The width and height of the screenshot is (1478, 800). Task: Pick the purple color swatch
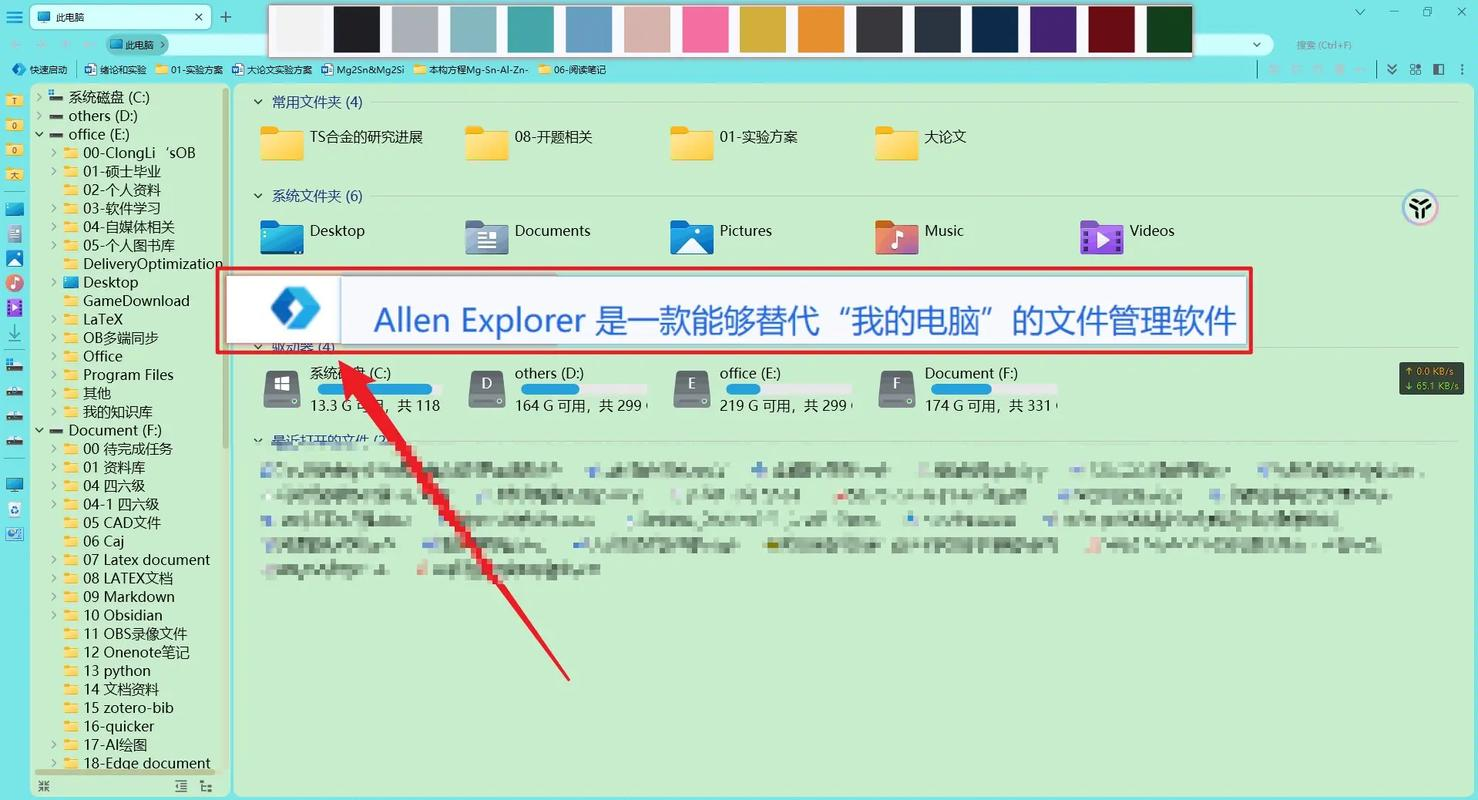1054,30
